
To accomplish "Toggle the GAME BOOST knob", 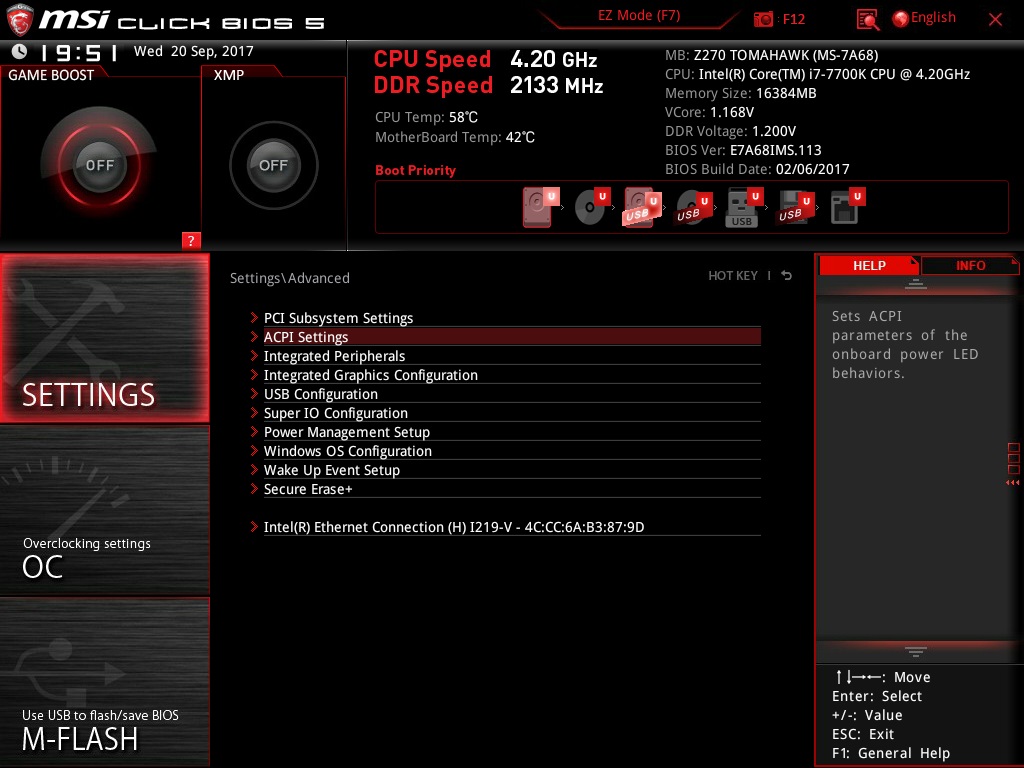I will coord(99,165).
